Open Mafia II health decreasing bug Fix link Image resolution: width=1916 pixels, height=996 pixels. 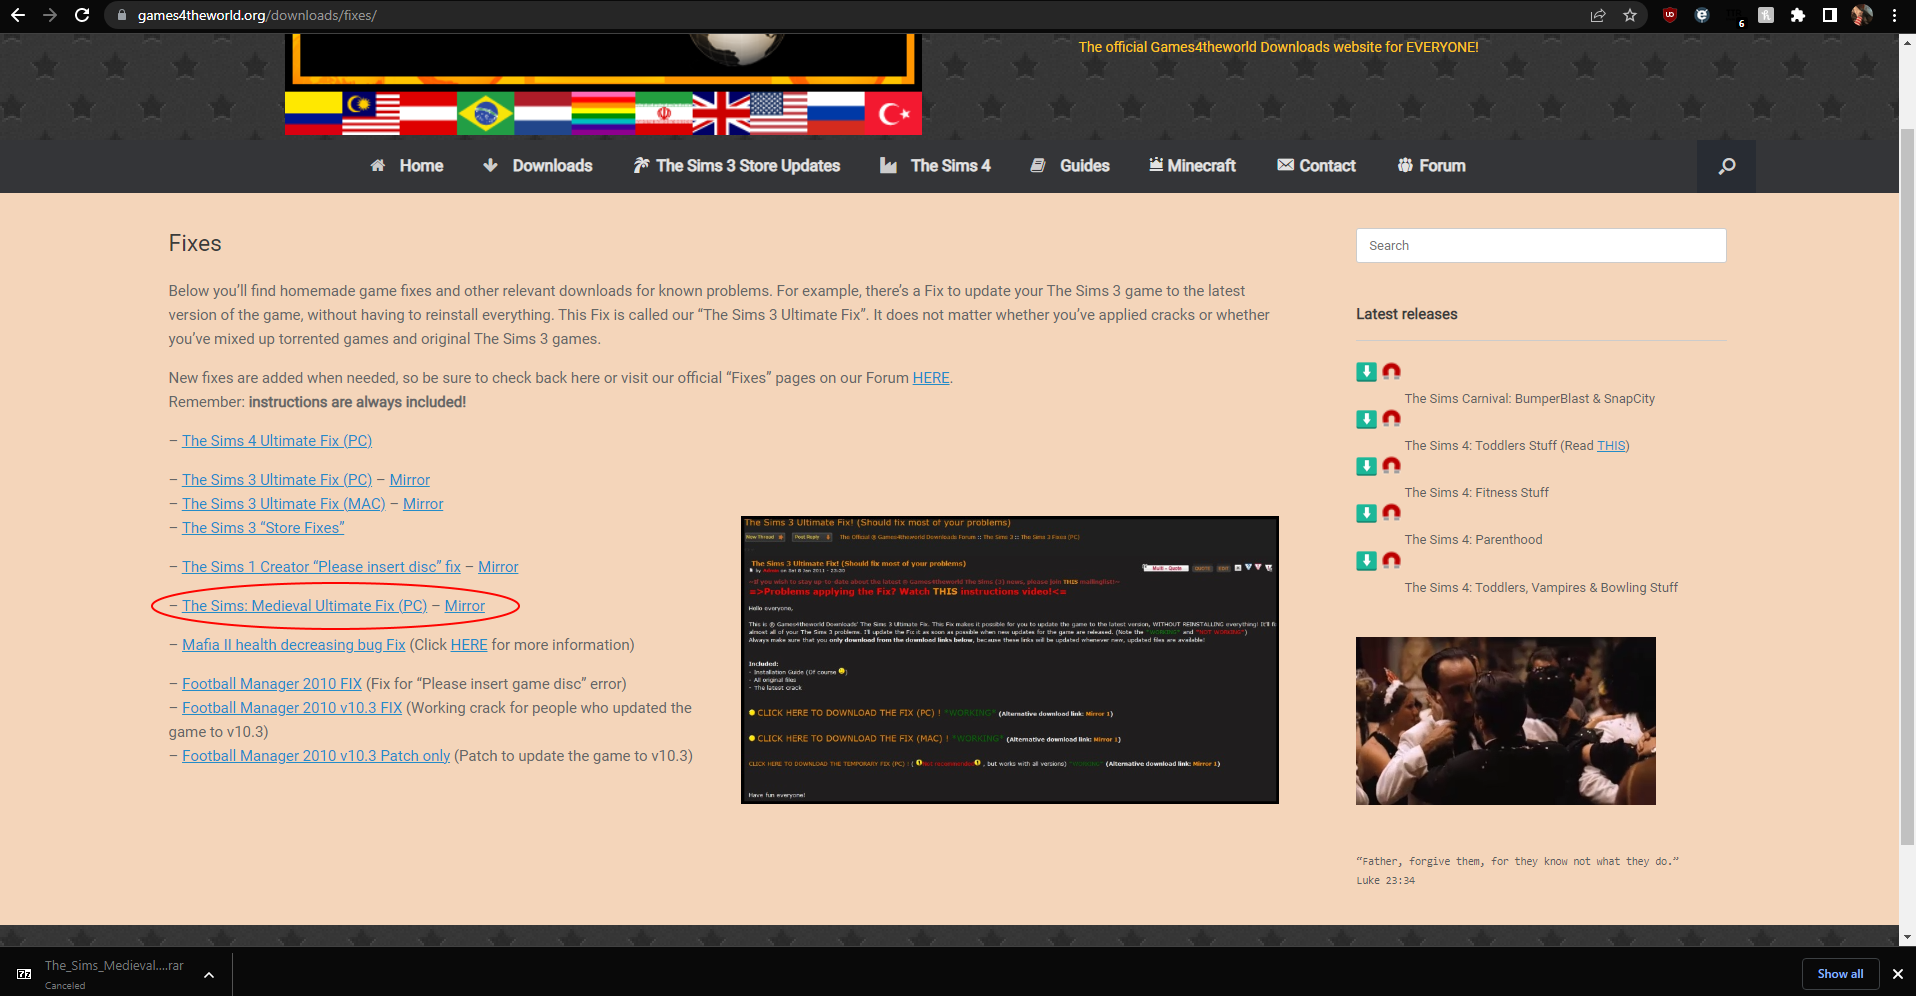294,645
